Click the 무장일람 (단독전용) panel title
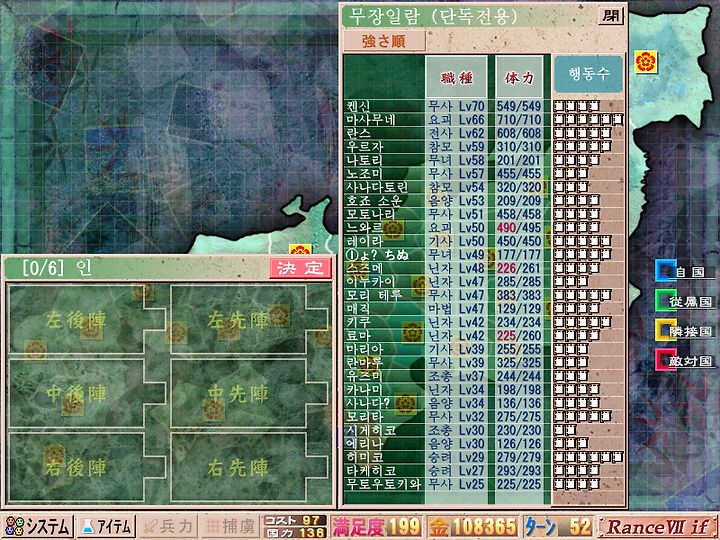This screenshot has width=720, height=540. pos(433,17)
